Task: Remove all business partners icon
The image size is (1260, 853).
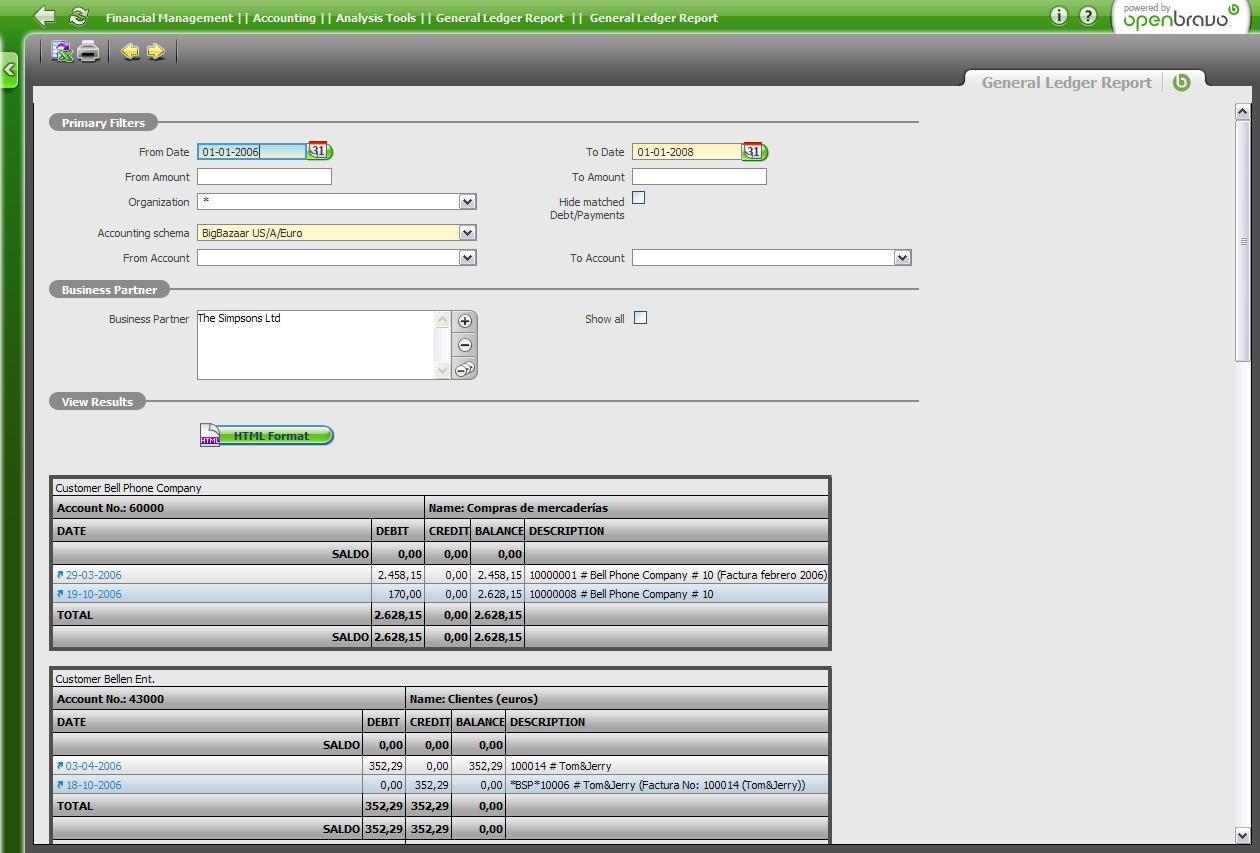Action: 465,369
